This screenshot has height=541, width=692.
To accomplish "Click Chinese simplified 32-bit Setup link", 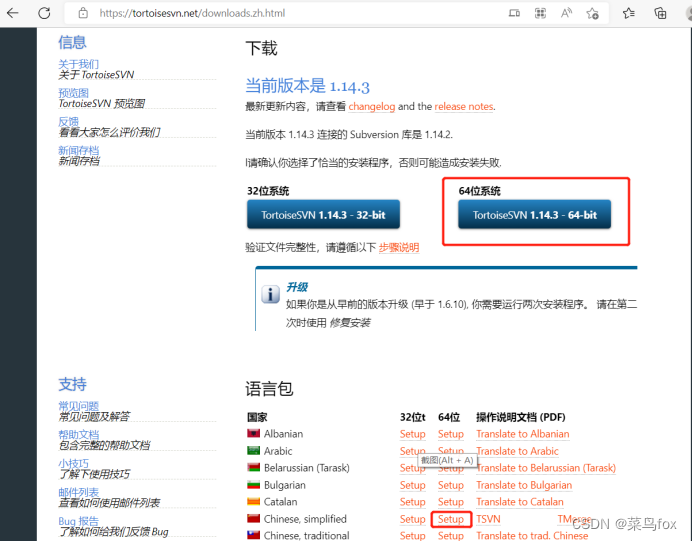I will coord(413,519).
